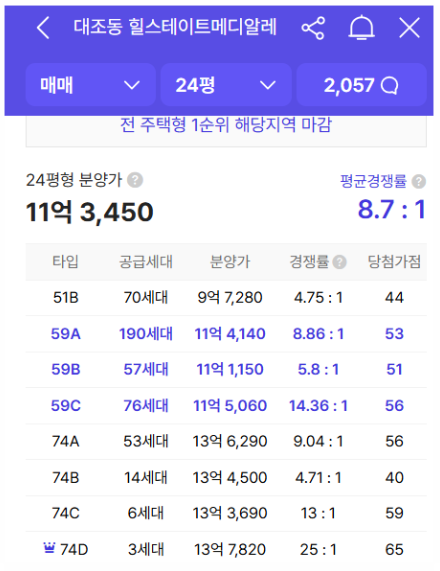Go back with the left arrow icon
The image size is (440, 571).
tap(43, 28)
